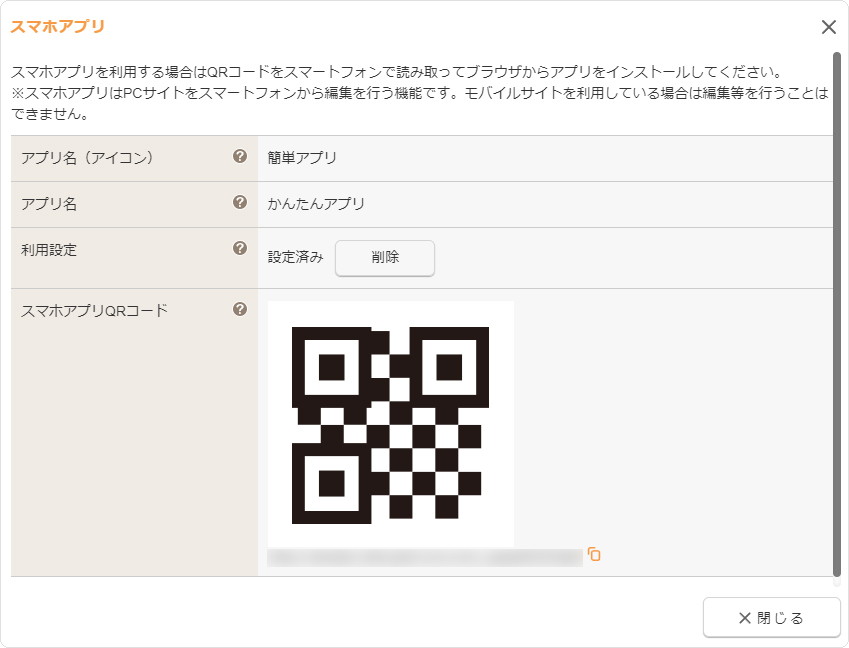Click the スマホアプリ dialog title
Screen dimensions: 849x648
click(x=57, y=27)
